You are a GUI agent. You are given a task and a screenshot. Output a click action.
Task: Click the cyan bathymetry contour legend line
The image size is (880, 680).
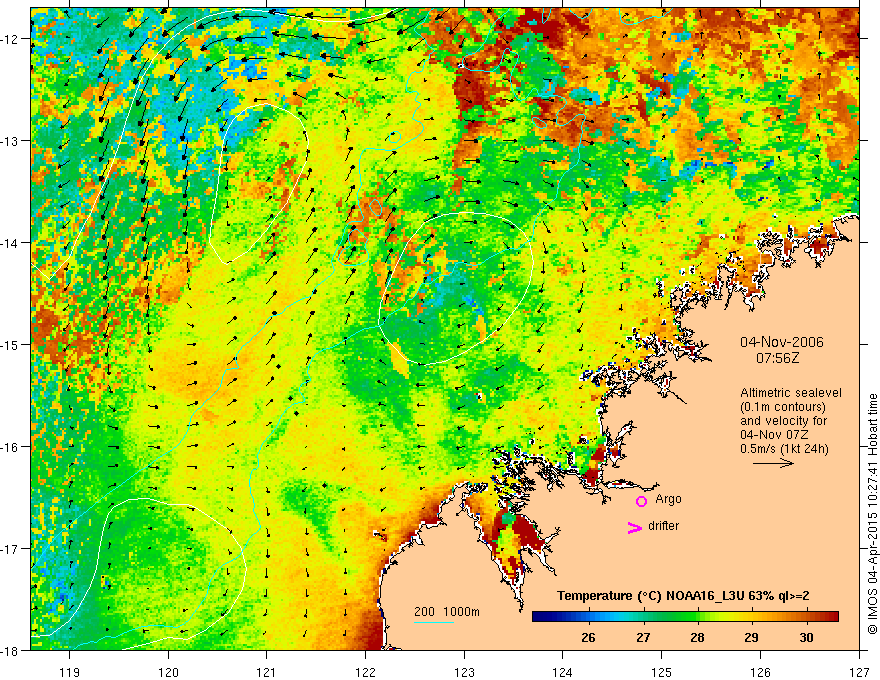(433, 622)
